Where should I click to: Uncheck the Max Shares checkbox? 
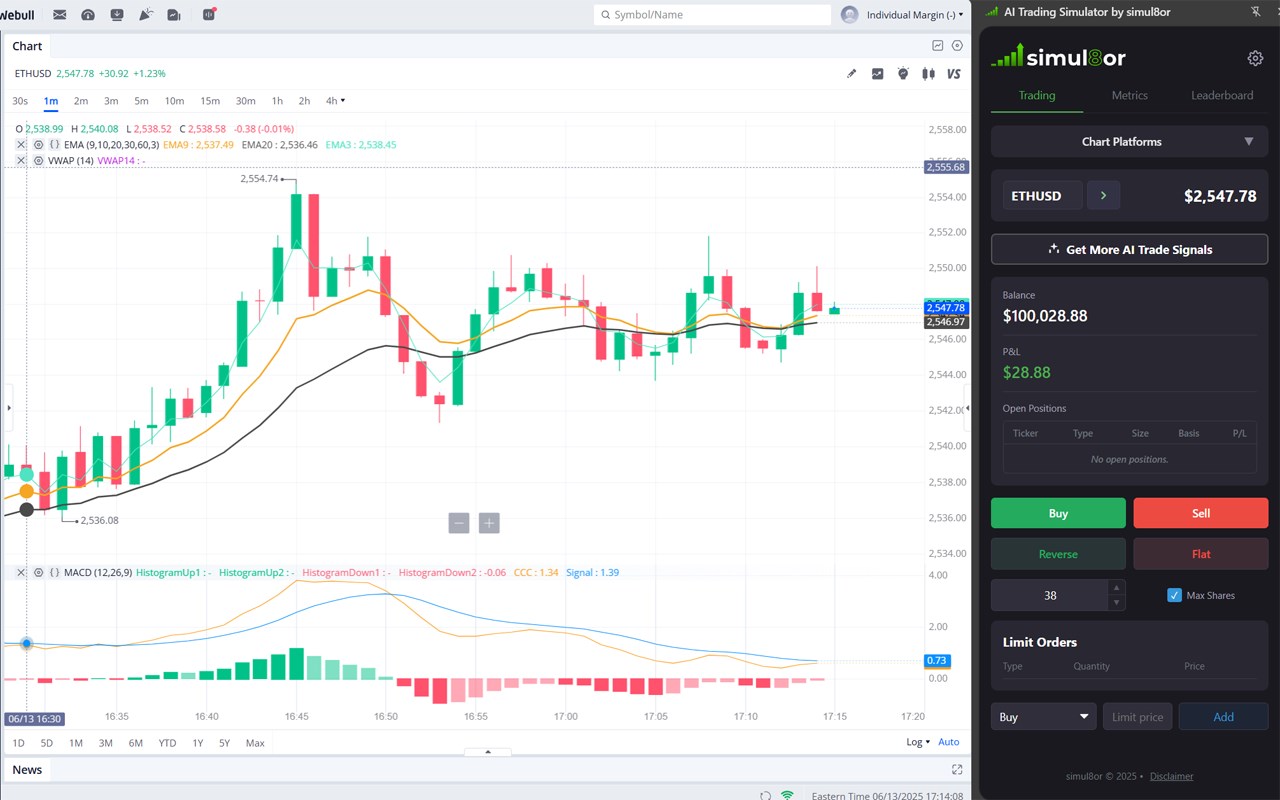tap(1175, 596)
